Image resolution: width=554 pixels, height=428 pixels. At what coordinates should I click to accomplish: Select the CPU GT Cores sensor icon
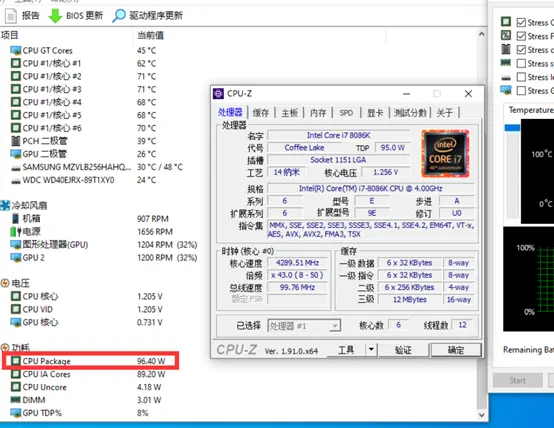coord(16,51)
